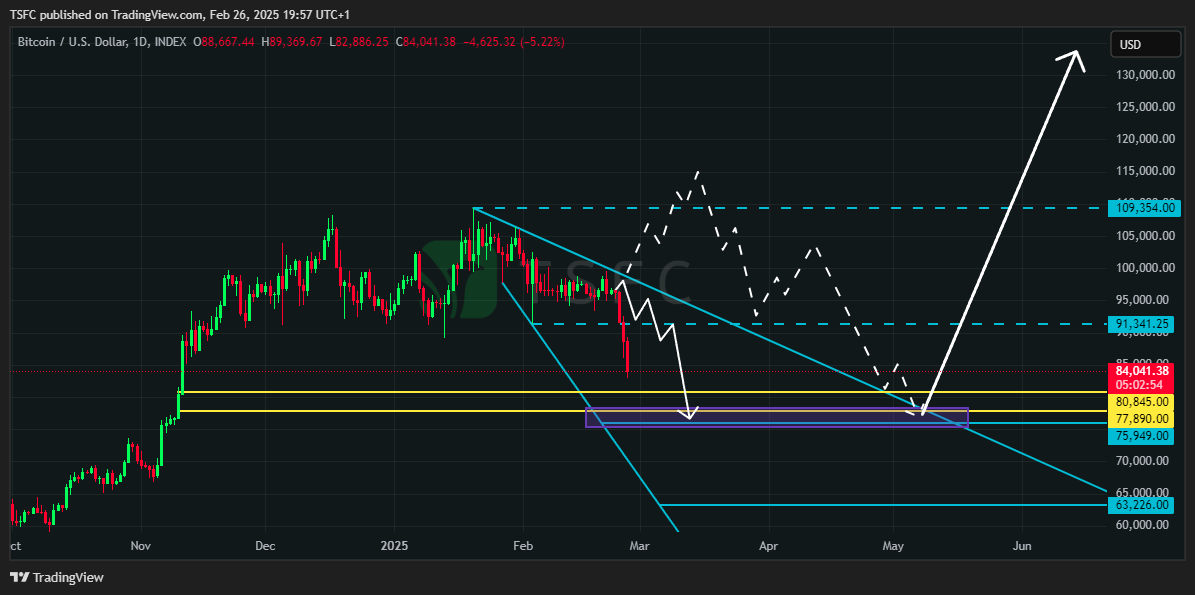
Task: Click the 'Apr' time axis label
Action: click(x=770, y=546)
